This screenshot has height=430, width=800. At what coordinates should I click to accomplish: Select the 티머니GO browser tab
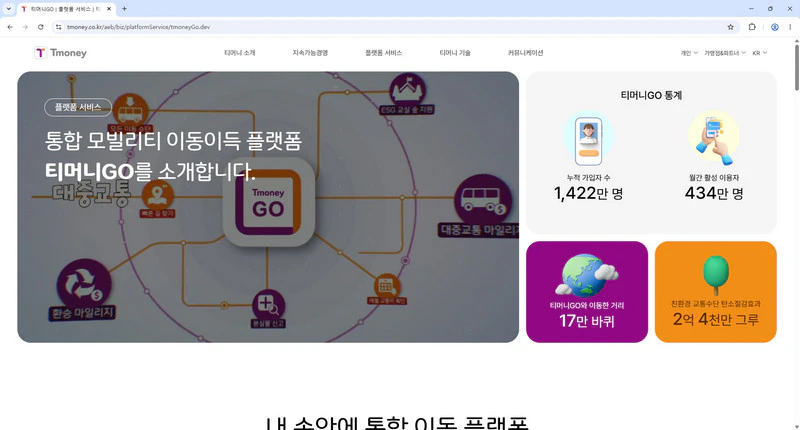(66, 9)
